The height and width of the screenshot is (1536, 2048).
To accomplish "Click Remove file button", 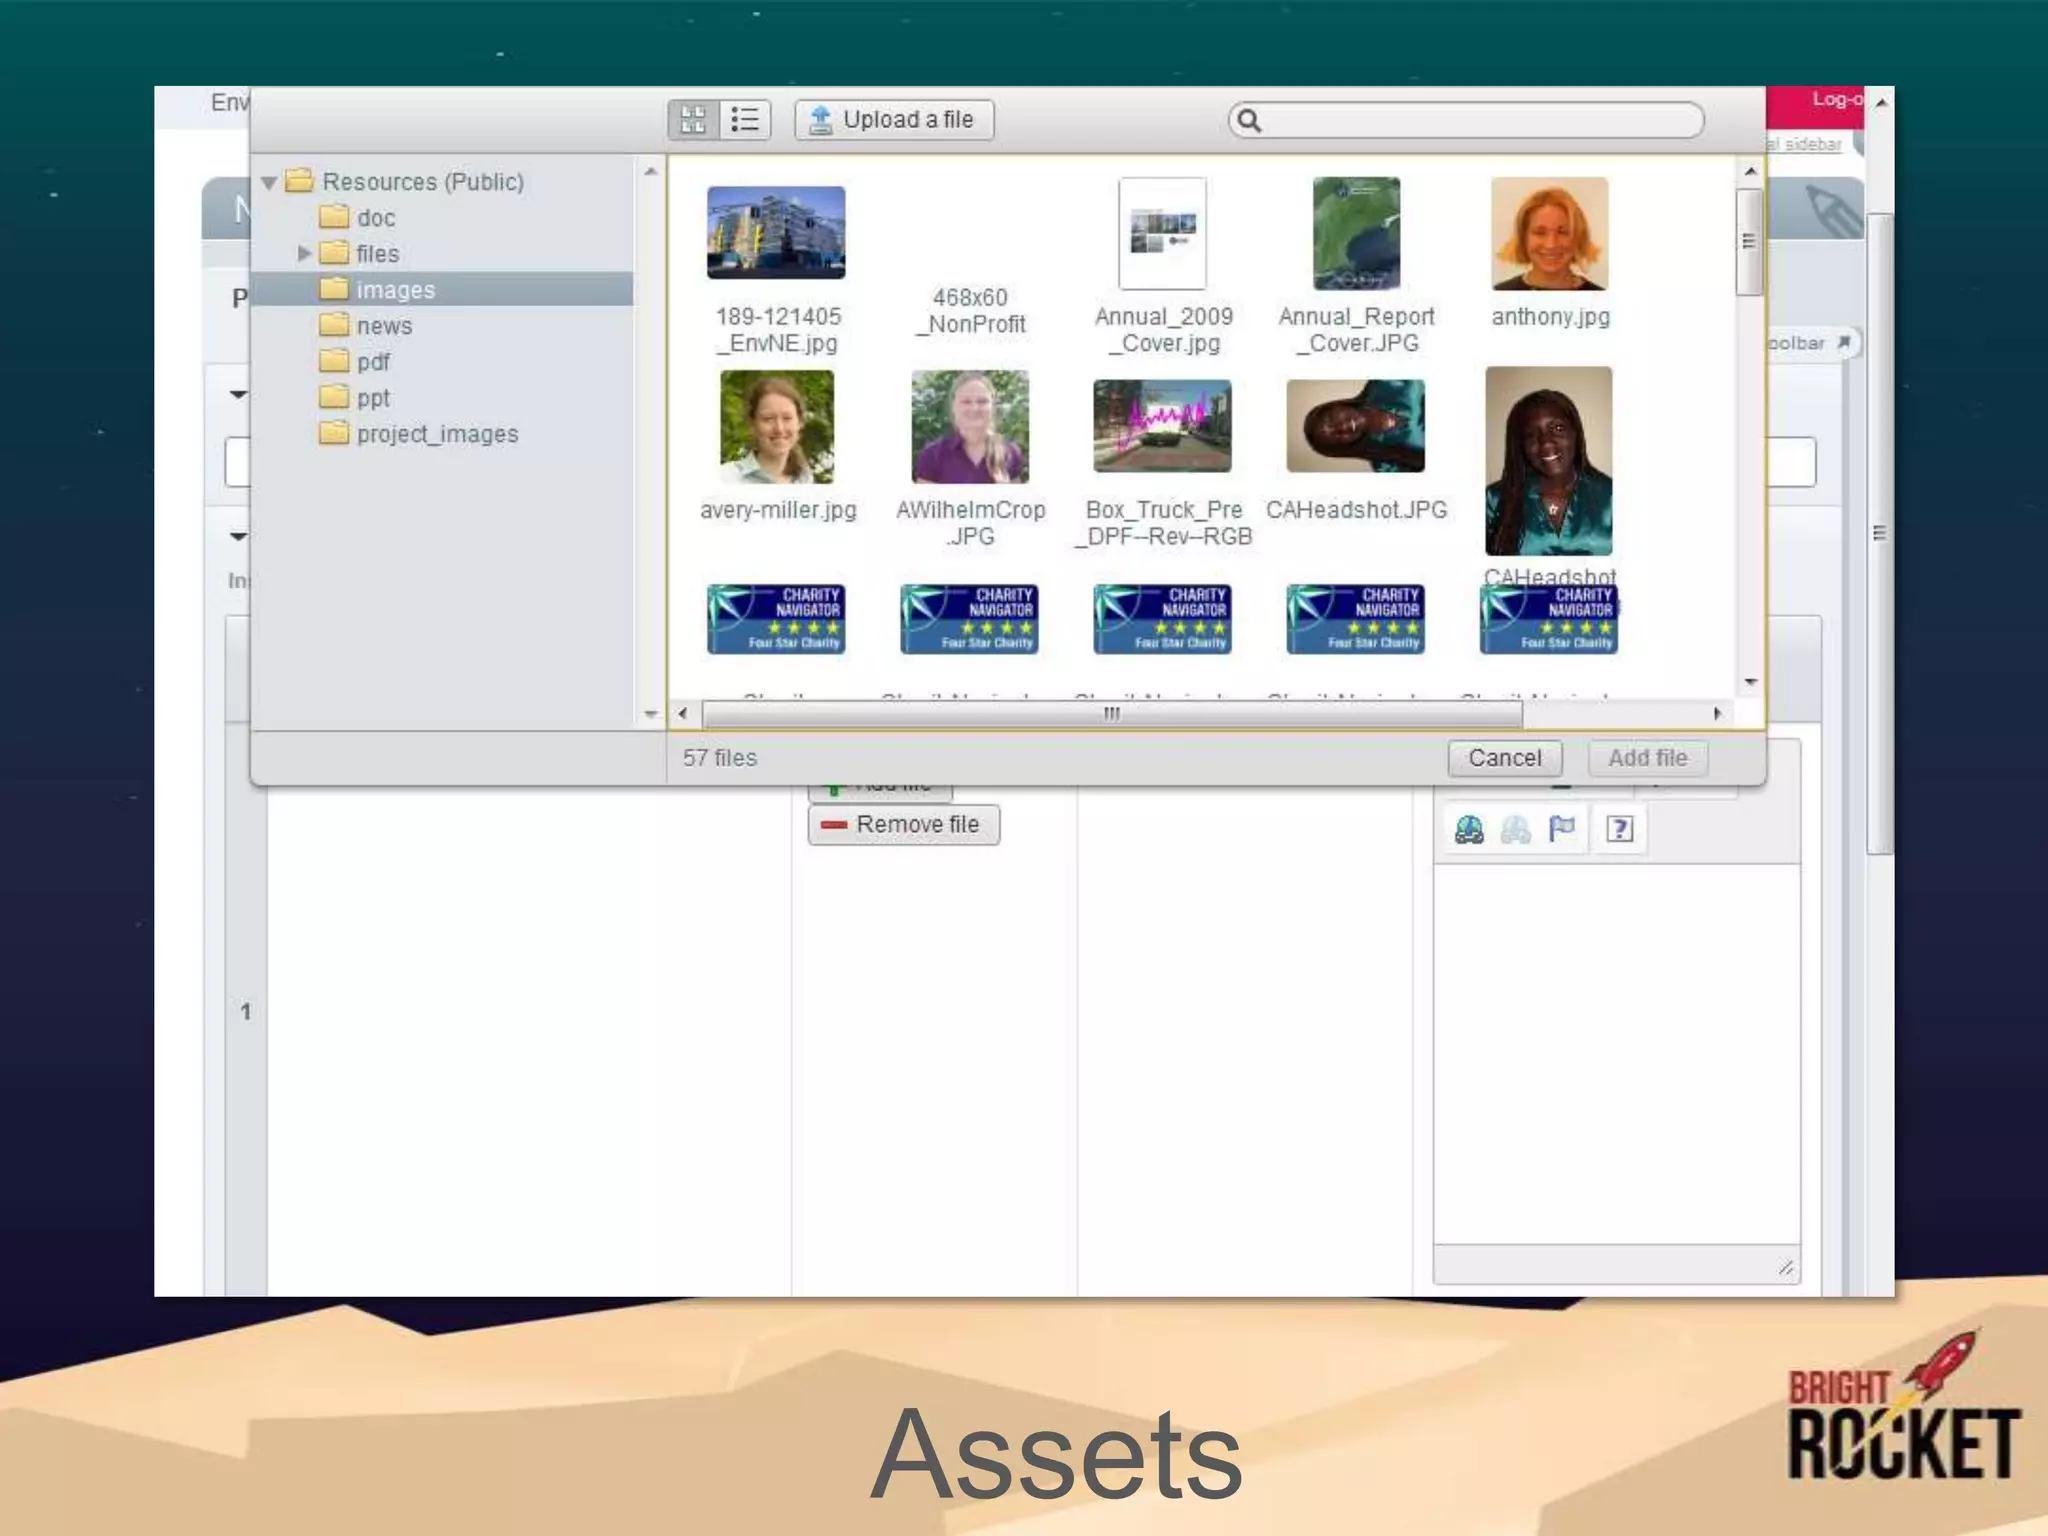I will [x=903, y=825].
